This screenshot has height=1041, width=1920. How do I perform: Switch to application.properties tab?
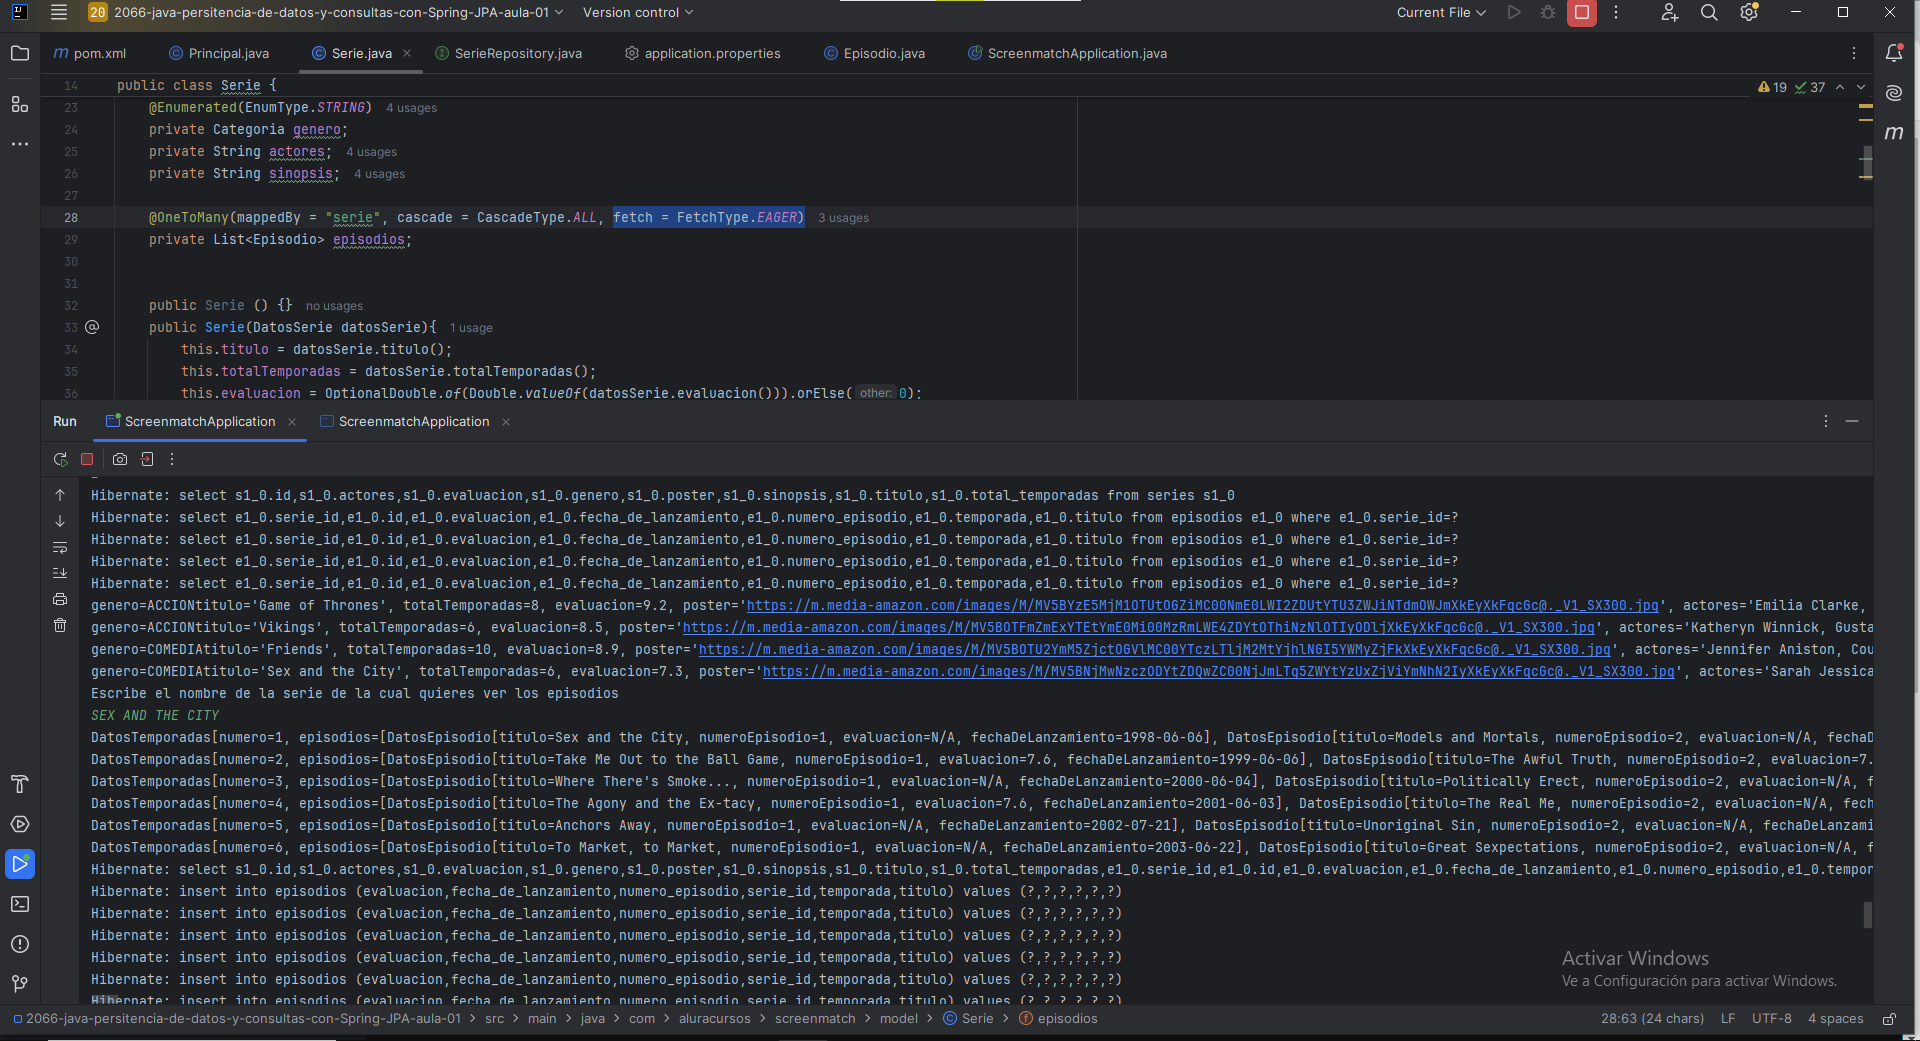[702, 53]
